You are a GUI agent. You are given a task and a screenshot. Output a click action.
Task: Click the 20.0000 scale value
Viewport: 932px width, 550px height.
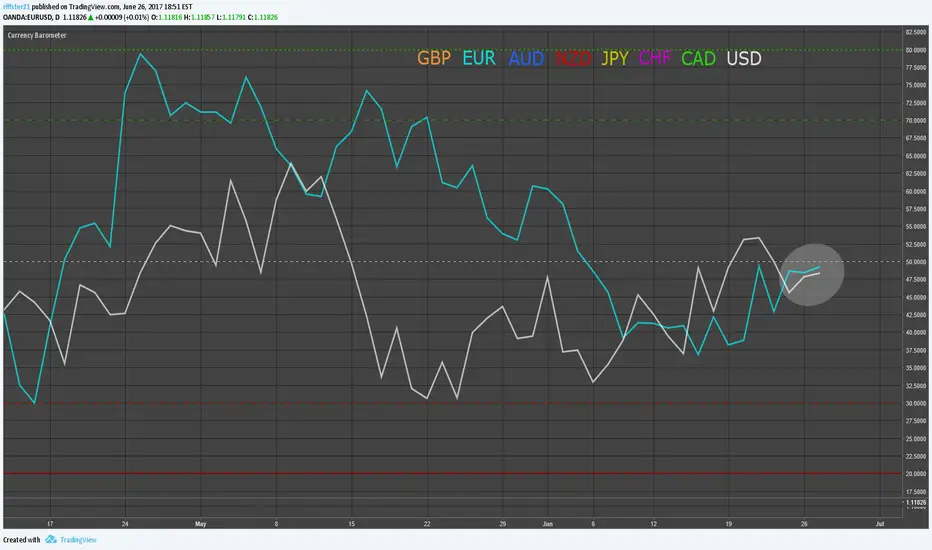915,474
